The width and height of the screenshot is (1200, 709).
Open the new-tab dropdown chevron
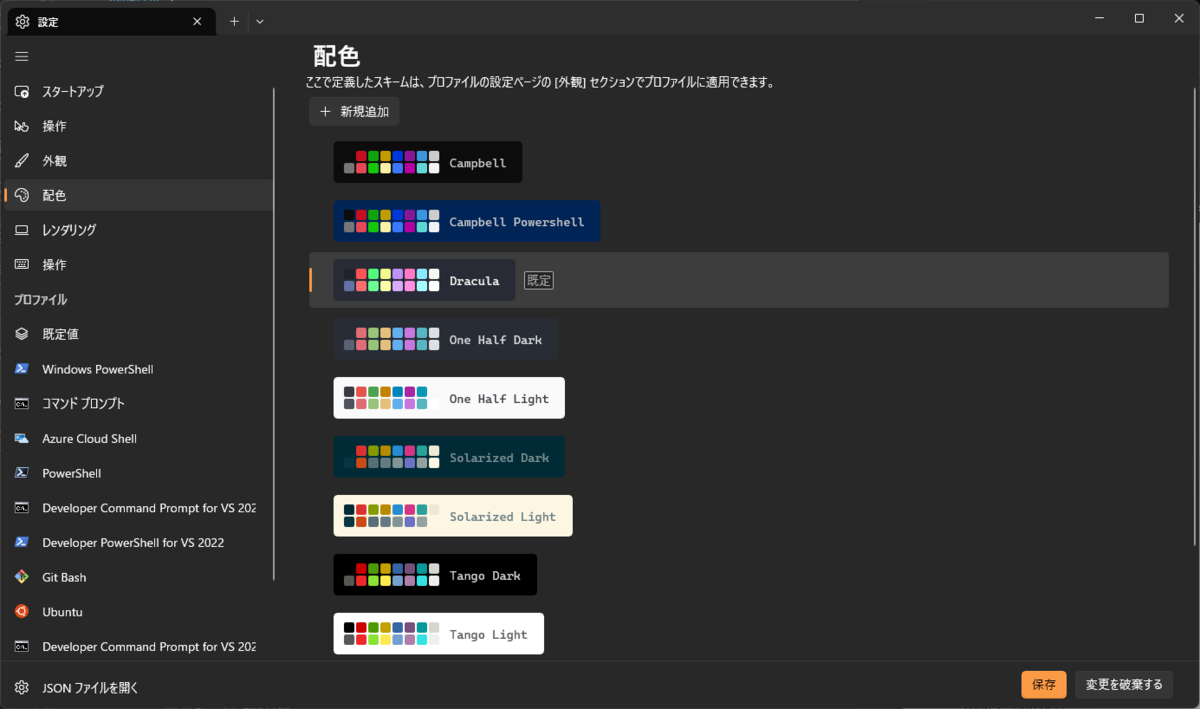[260, 21]
